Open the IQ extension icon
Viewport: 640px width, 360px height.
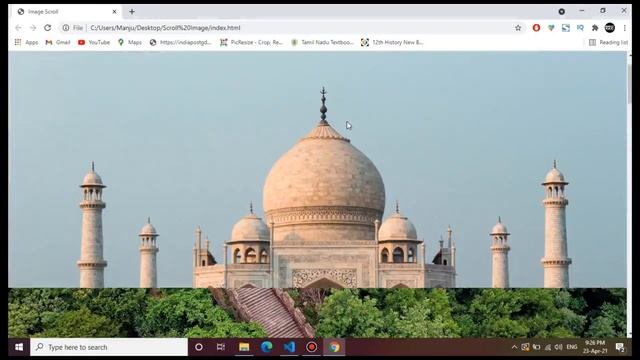tap(580, 28)
